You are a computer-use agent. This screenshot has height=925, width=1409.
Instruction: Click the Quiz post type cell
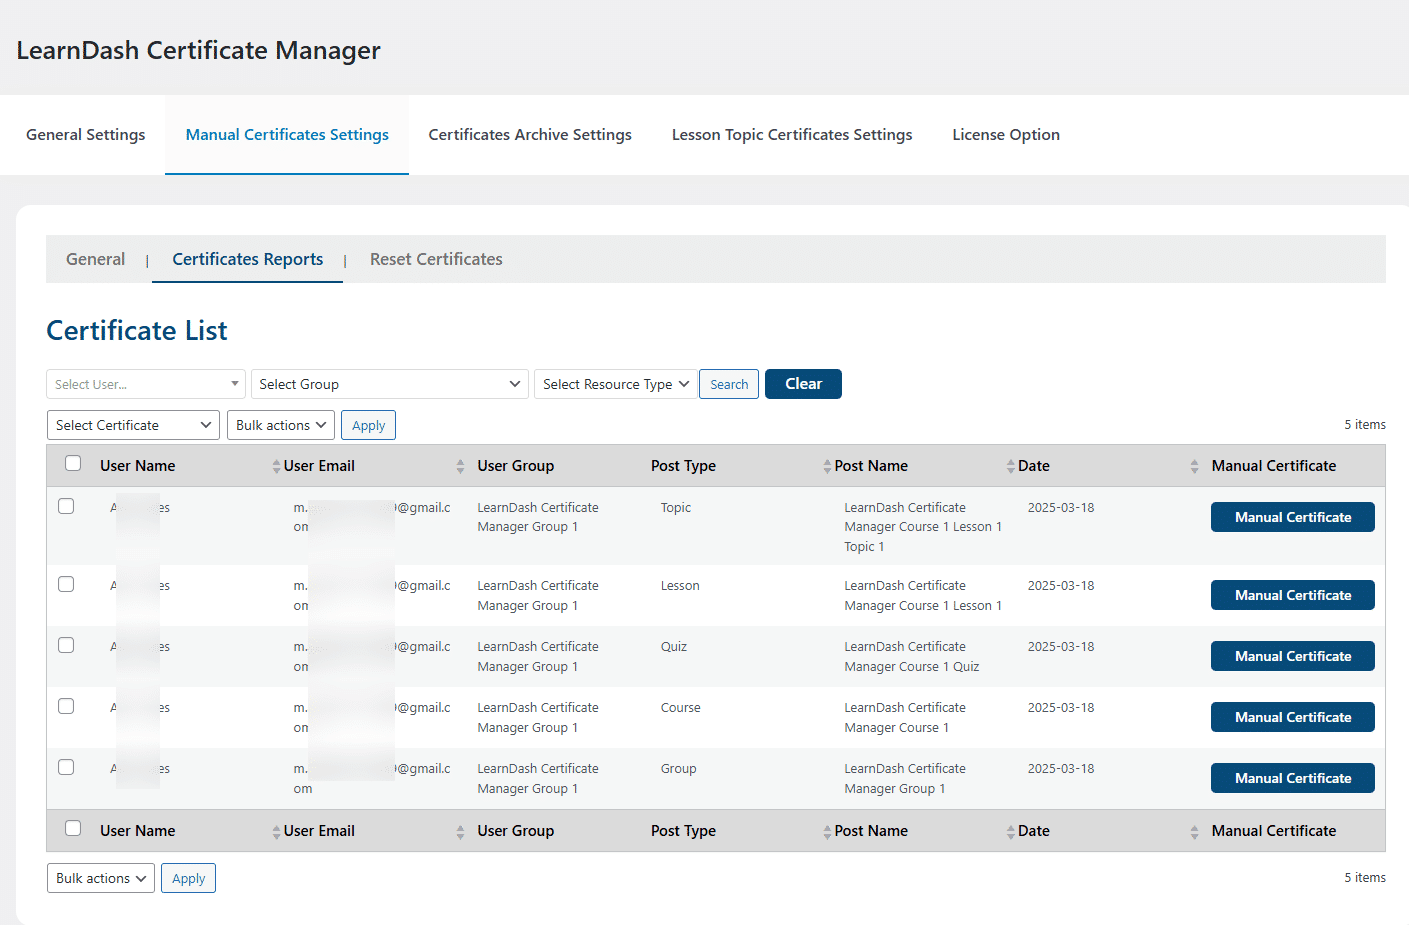(x=674, y=647)
